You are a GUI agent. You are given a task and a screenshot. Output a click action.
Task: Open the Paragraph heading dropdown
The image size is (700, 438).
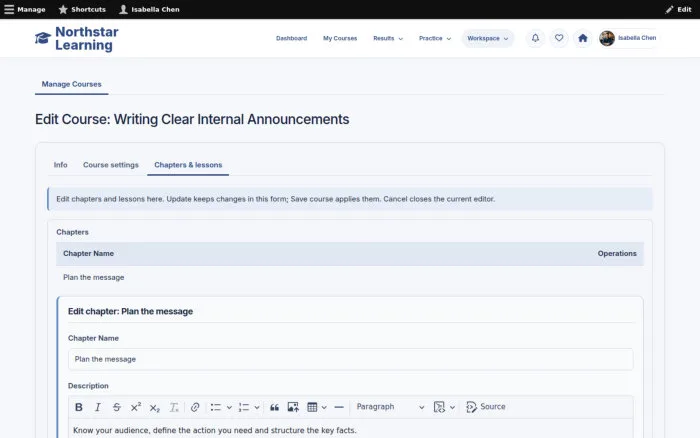pos(390,407)
